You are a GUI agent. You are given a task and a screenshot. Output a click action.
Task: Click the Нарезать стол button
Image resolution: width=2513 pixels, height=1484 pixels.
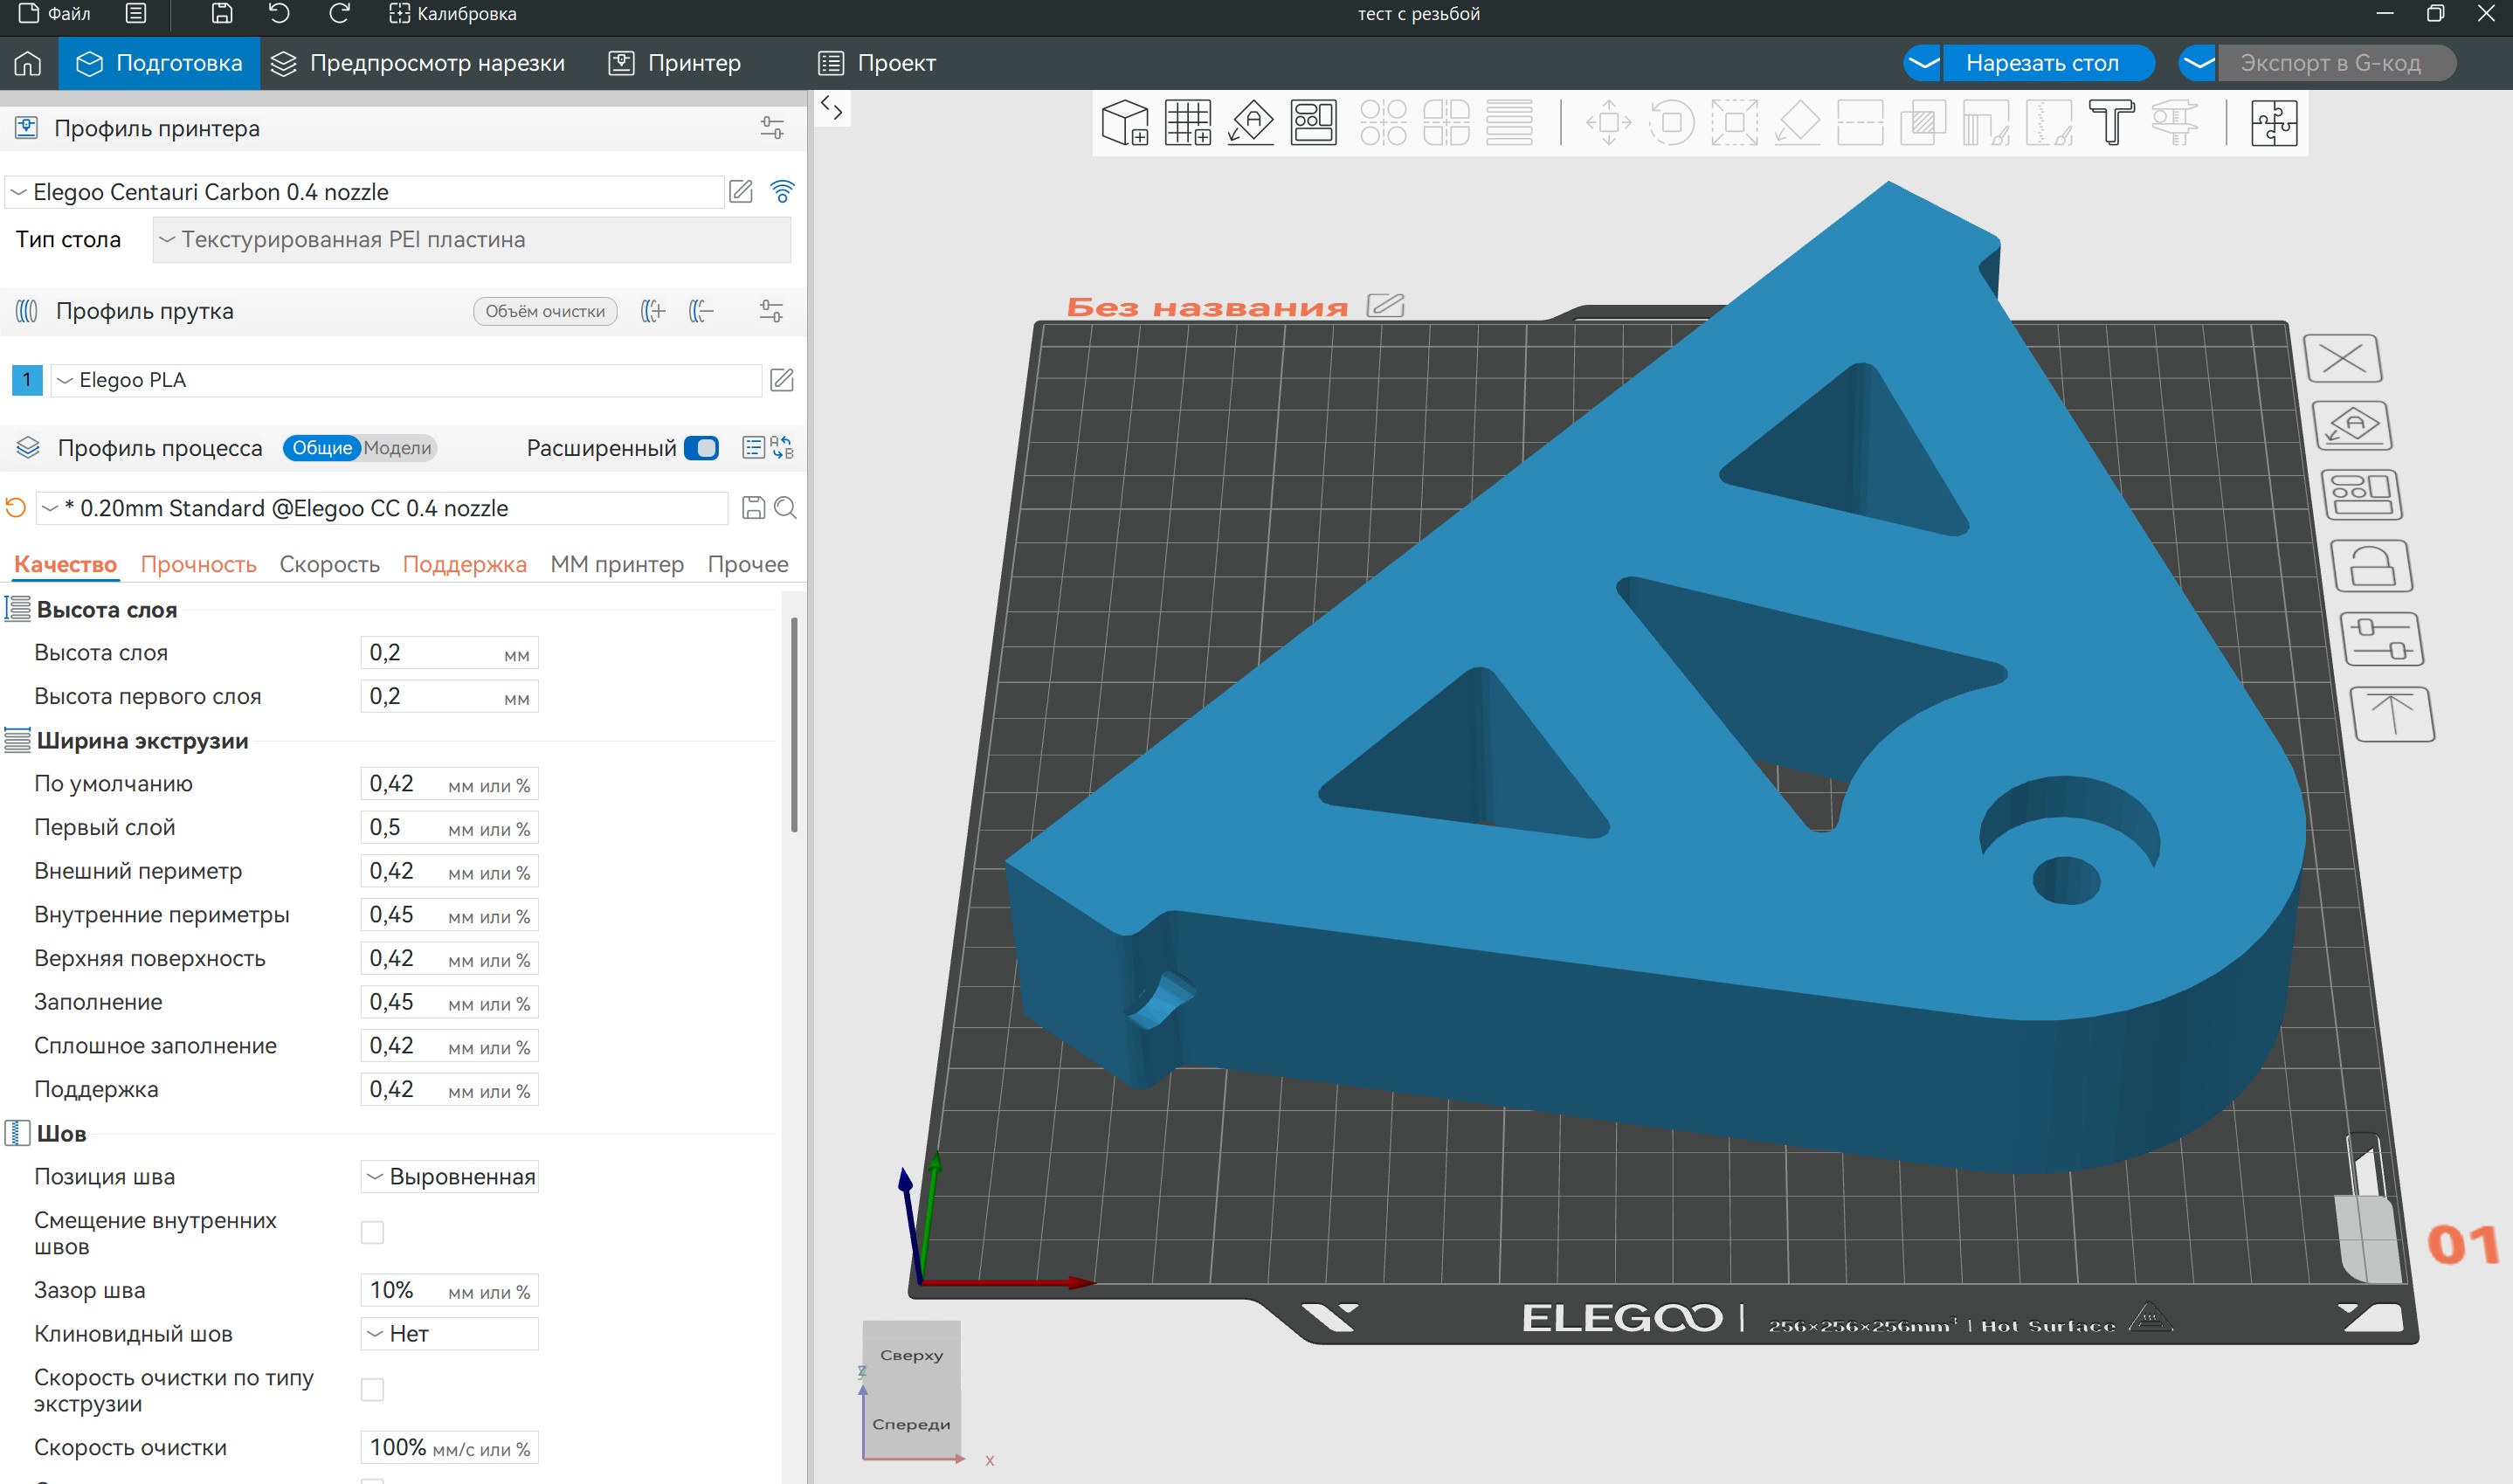[2041, 63]
